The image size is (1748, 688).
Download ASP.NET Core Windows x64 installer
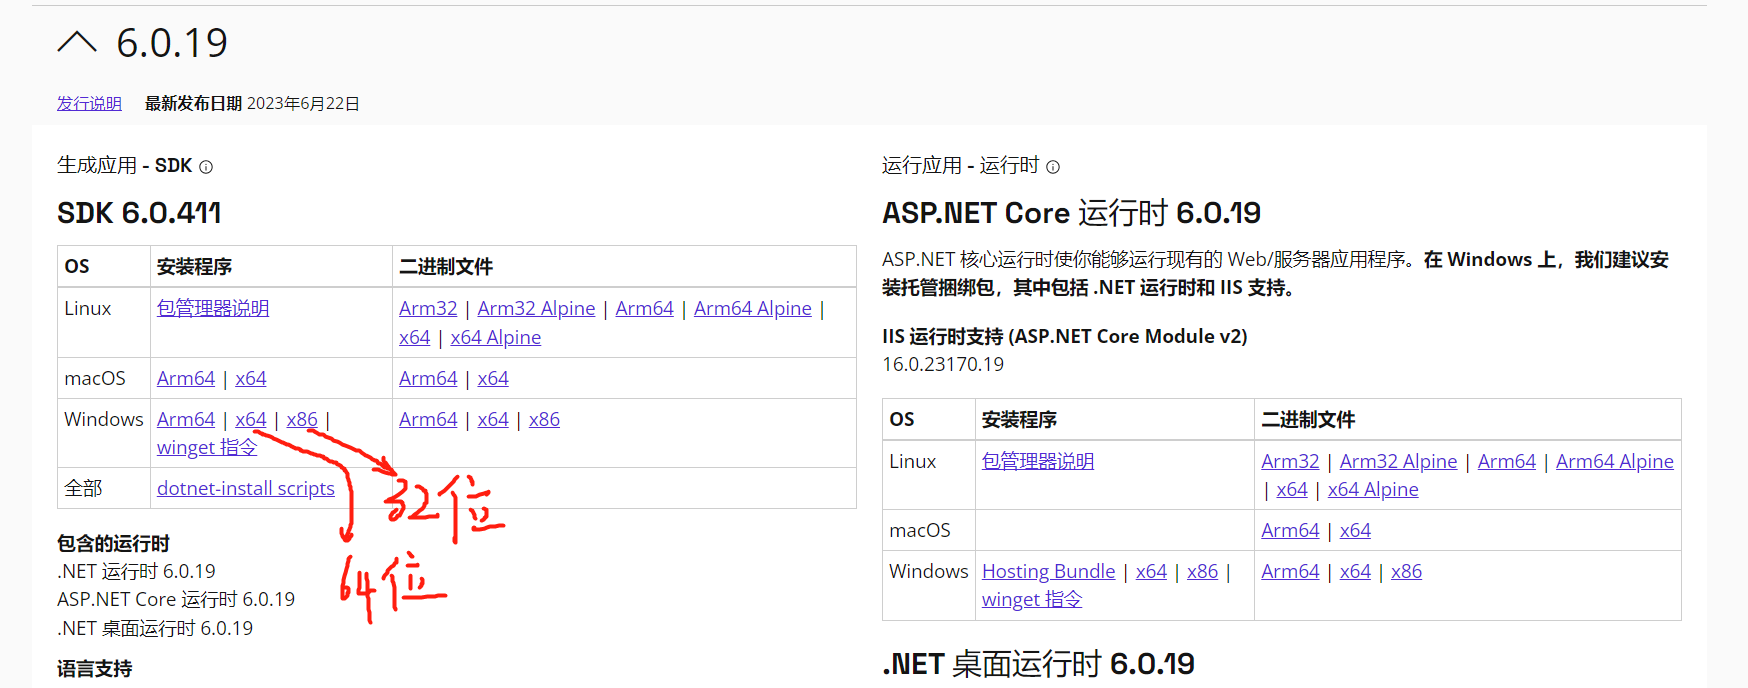tap(1151, 571)
